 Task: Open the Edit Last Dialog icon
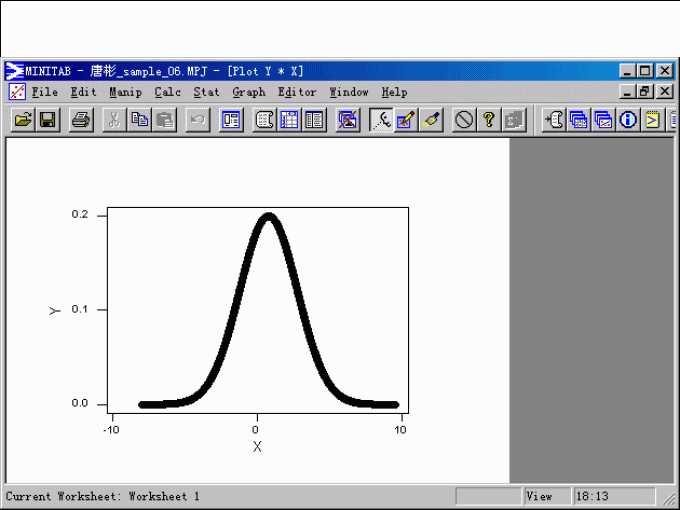[x=231, y=120]
